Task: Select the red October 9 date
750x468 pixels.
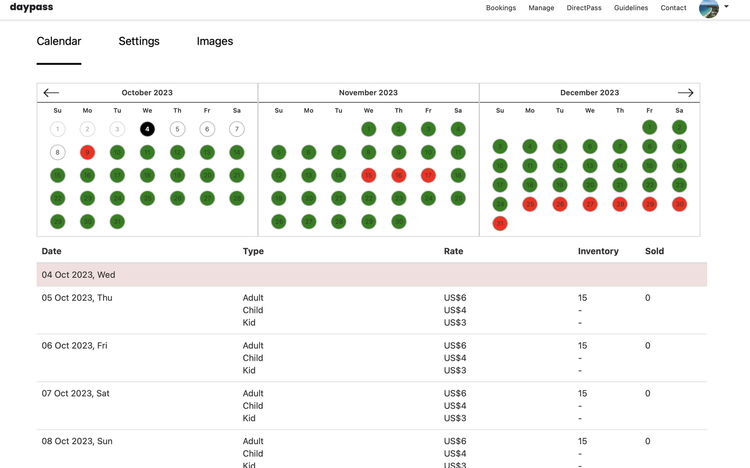Action: tap(87, 152)
